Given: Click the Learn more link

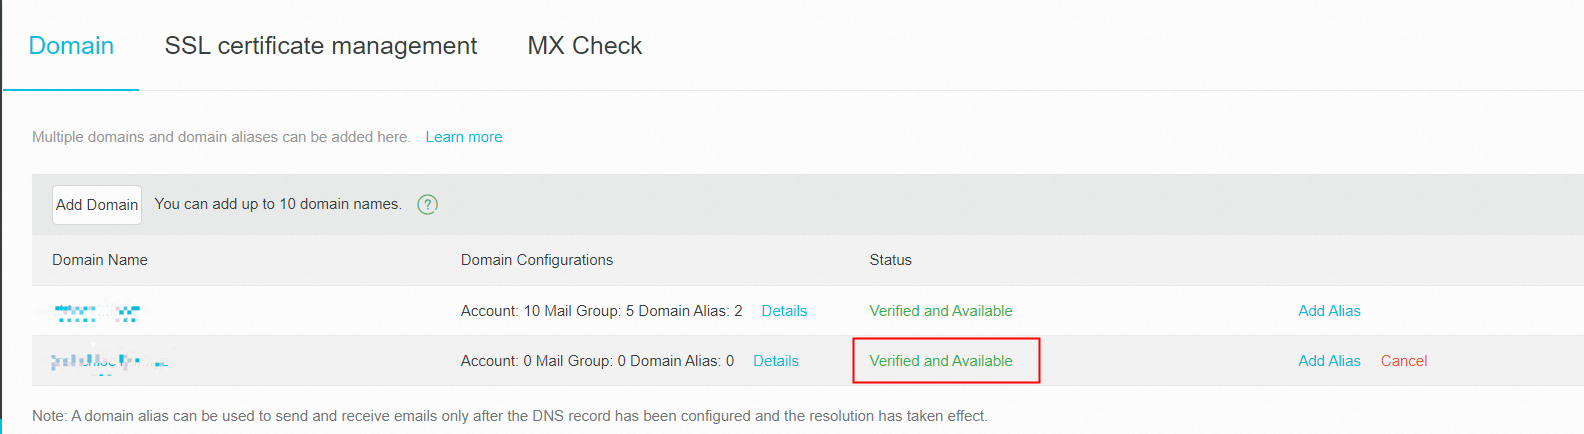Looking at the screenshot, I should [x=463, y=137].
